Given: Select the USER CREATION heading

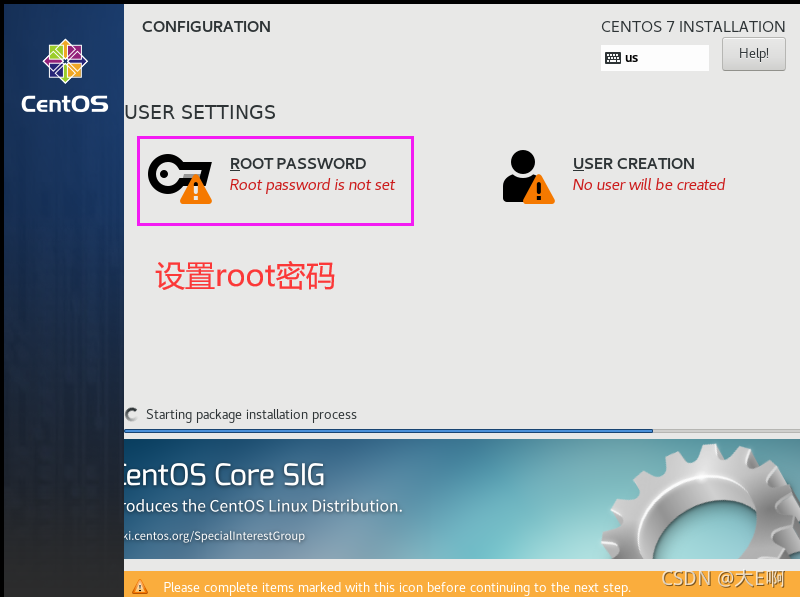Looking at the screenshot, I should point(633,164).
